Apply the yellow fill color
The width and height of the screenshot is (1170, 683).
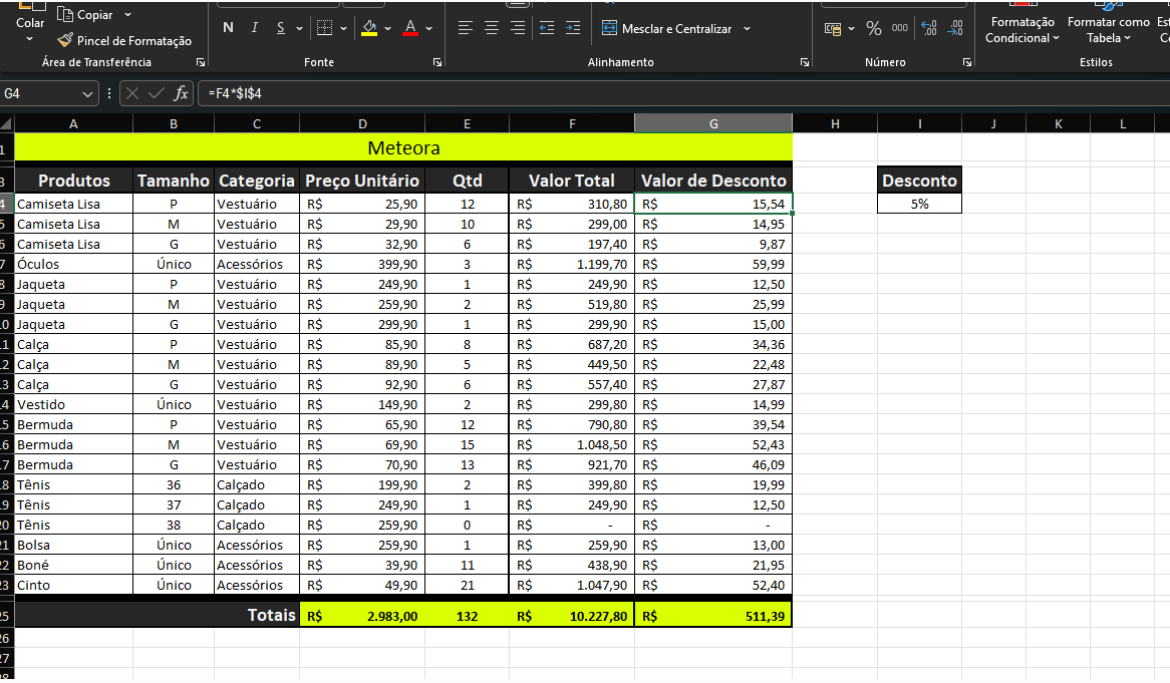369,28
